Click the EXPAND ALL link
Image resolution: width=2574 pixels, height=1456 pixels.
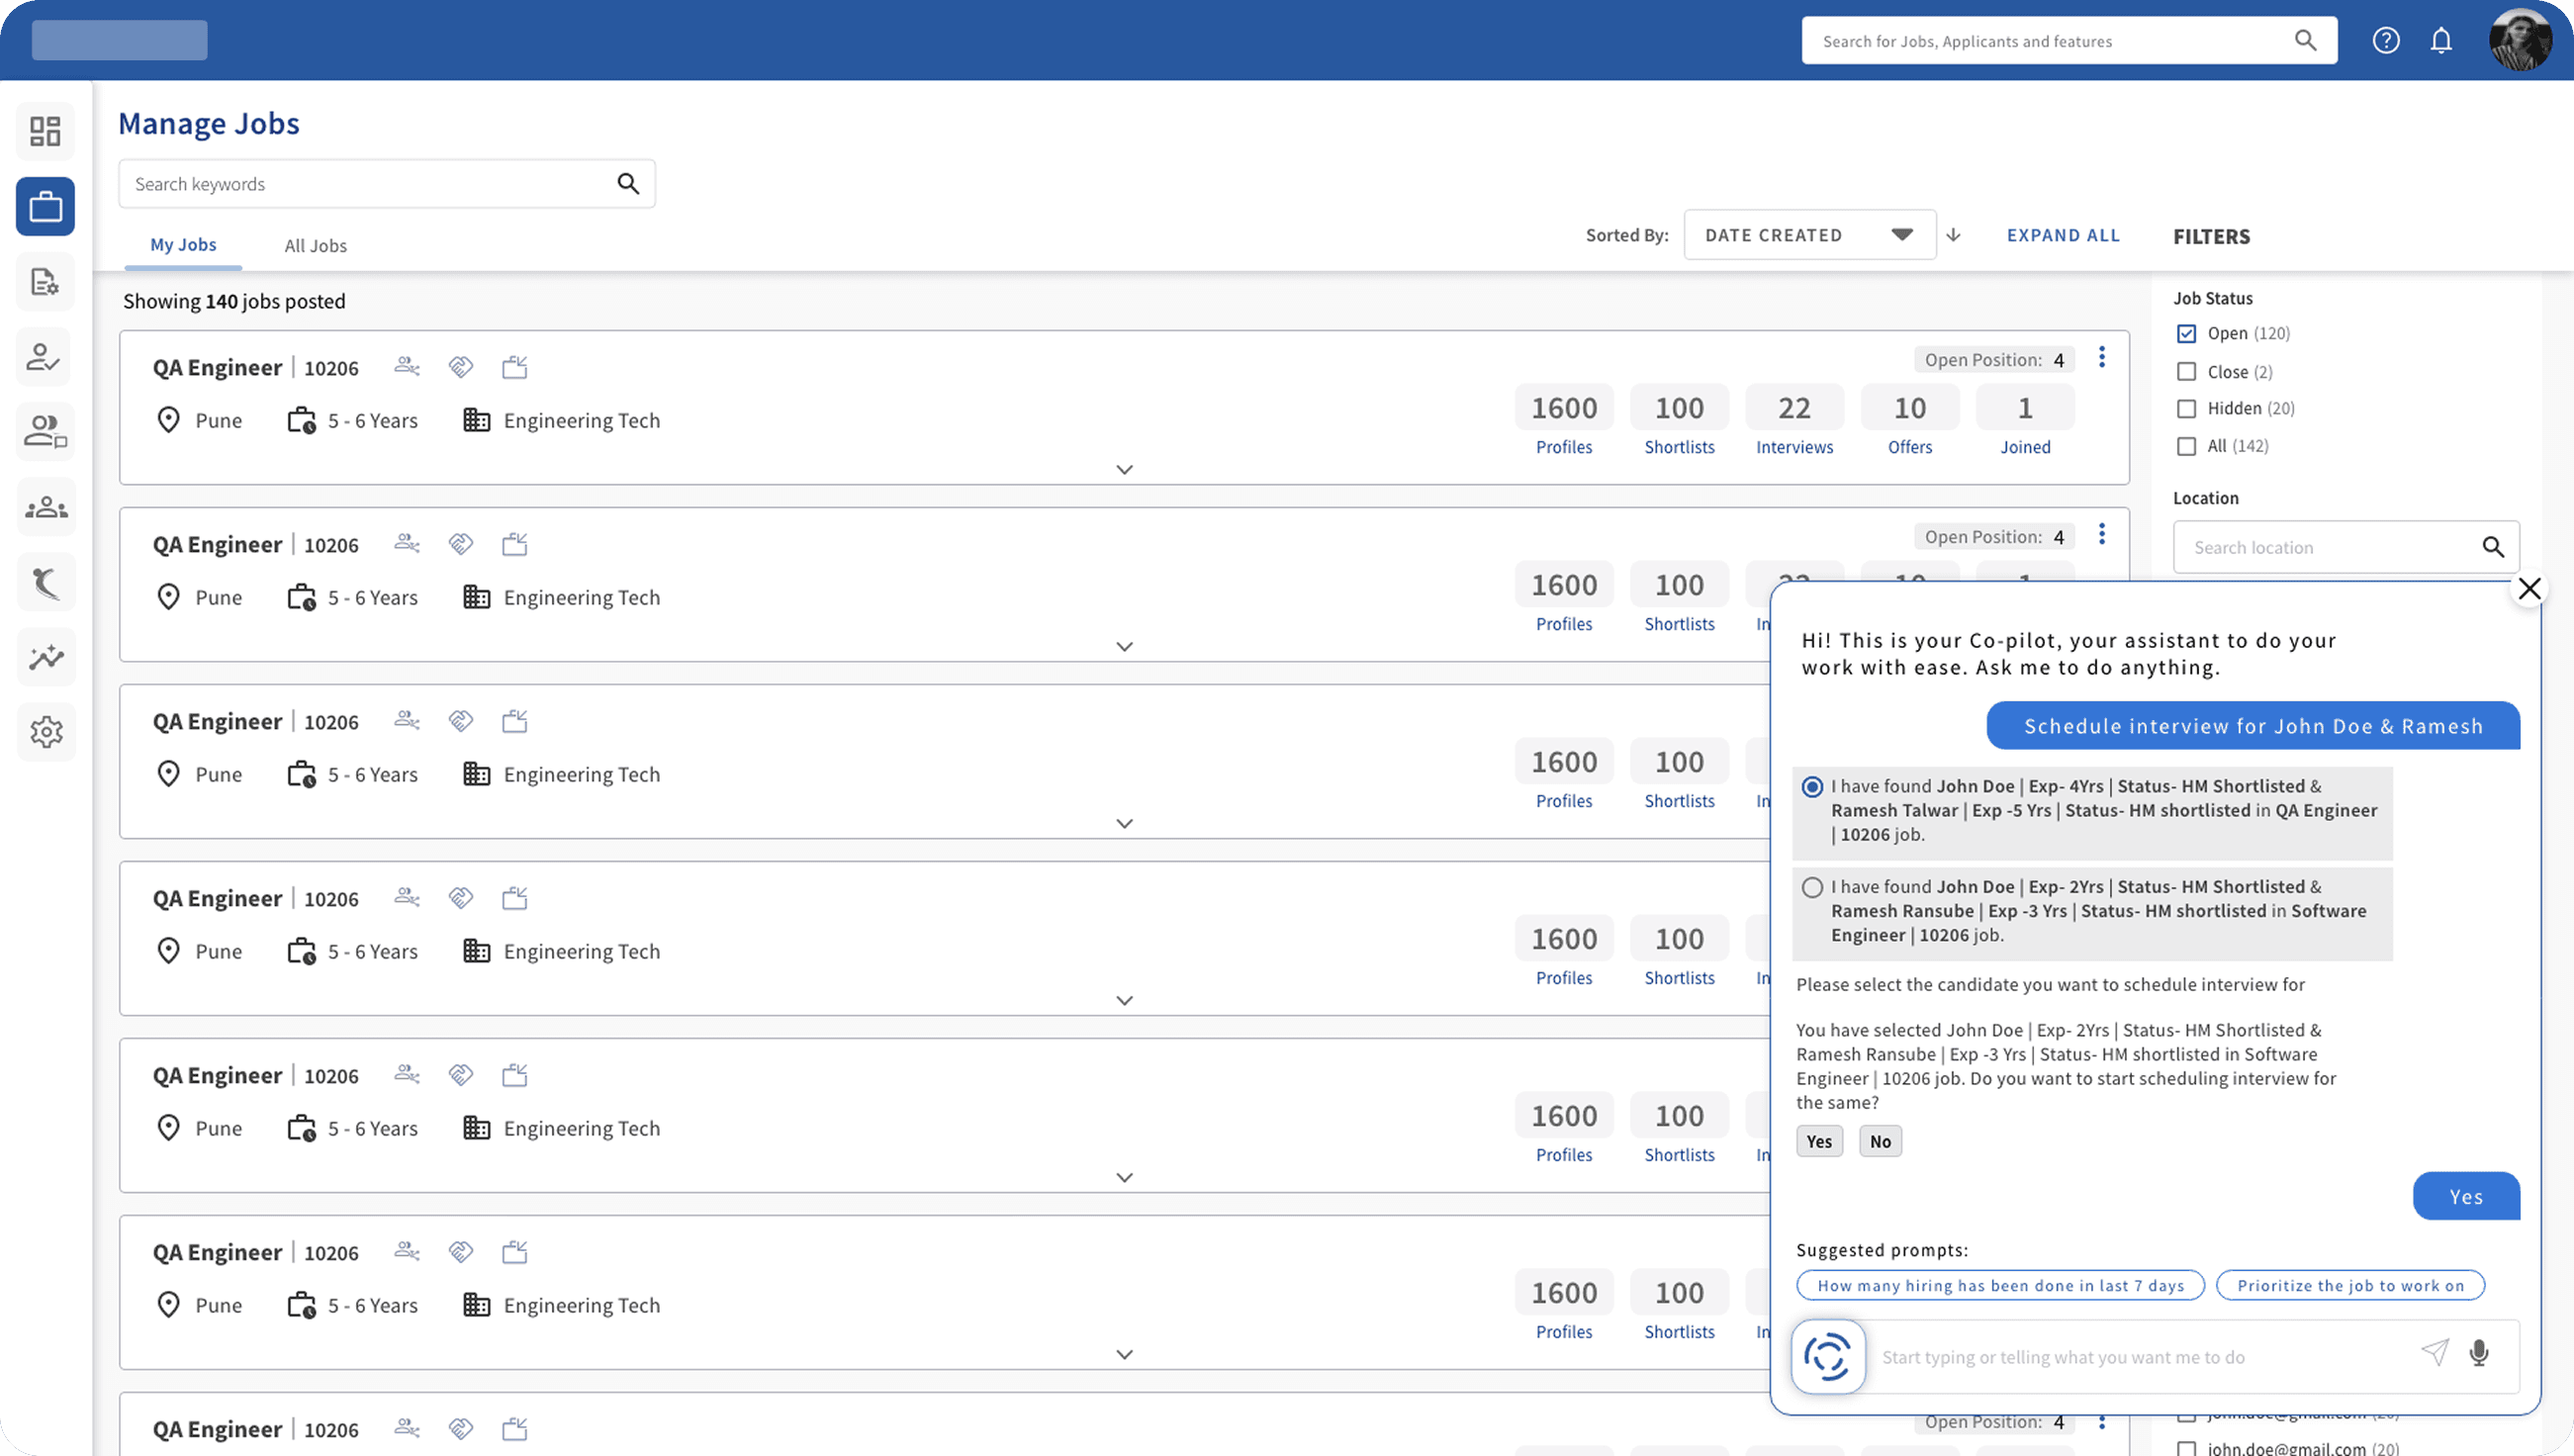click(2063, 235)
